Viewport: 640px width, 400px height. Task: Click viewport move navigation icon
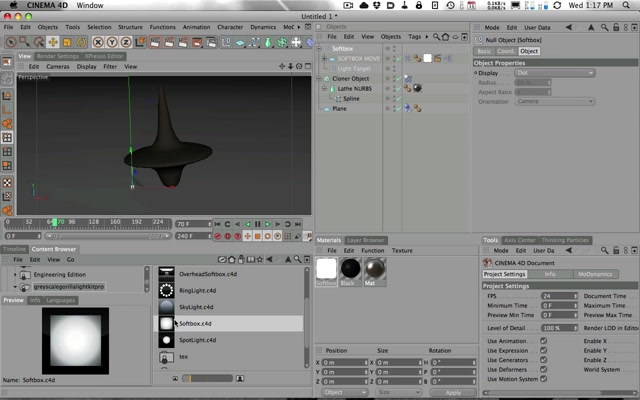(x=282, y=66)
